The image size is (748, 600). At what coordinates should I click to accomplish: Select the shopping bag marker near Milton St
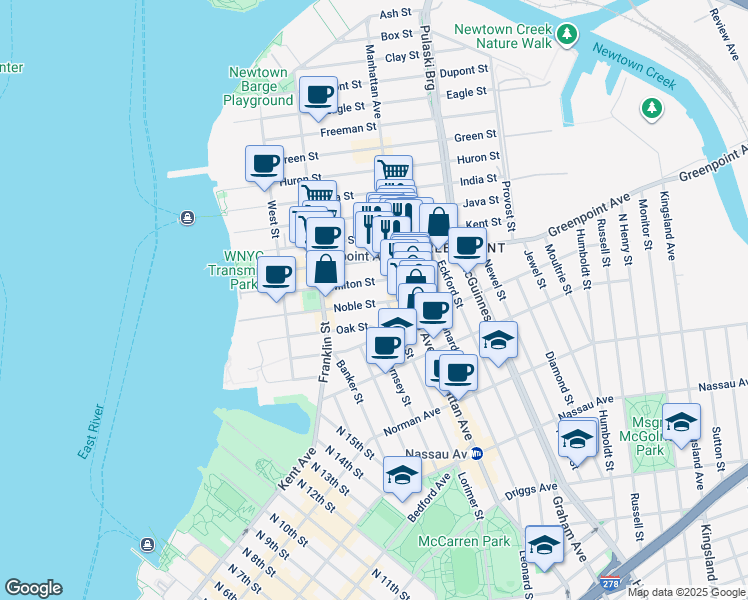[326, 268]
